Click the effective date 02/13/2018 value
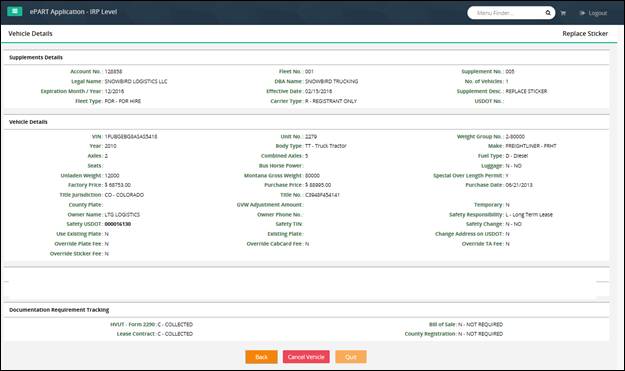This screenshot has height=371, width=625. click(x=318, y=91)
